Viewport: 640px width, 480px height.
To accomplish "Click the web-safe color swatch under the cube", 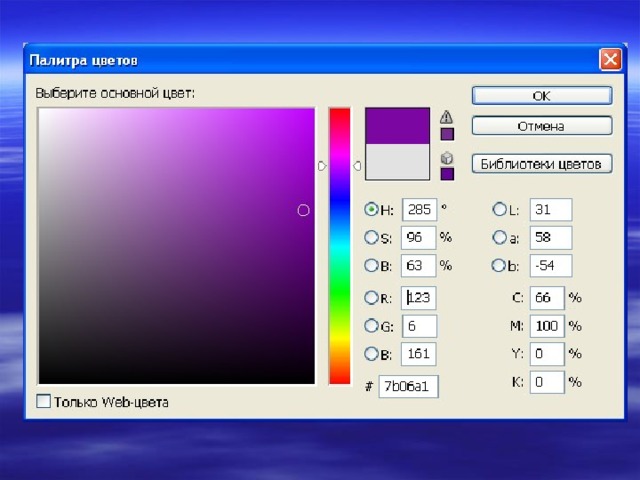I will pyautogui.click(x=447, y=173).
